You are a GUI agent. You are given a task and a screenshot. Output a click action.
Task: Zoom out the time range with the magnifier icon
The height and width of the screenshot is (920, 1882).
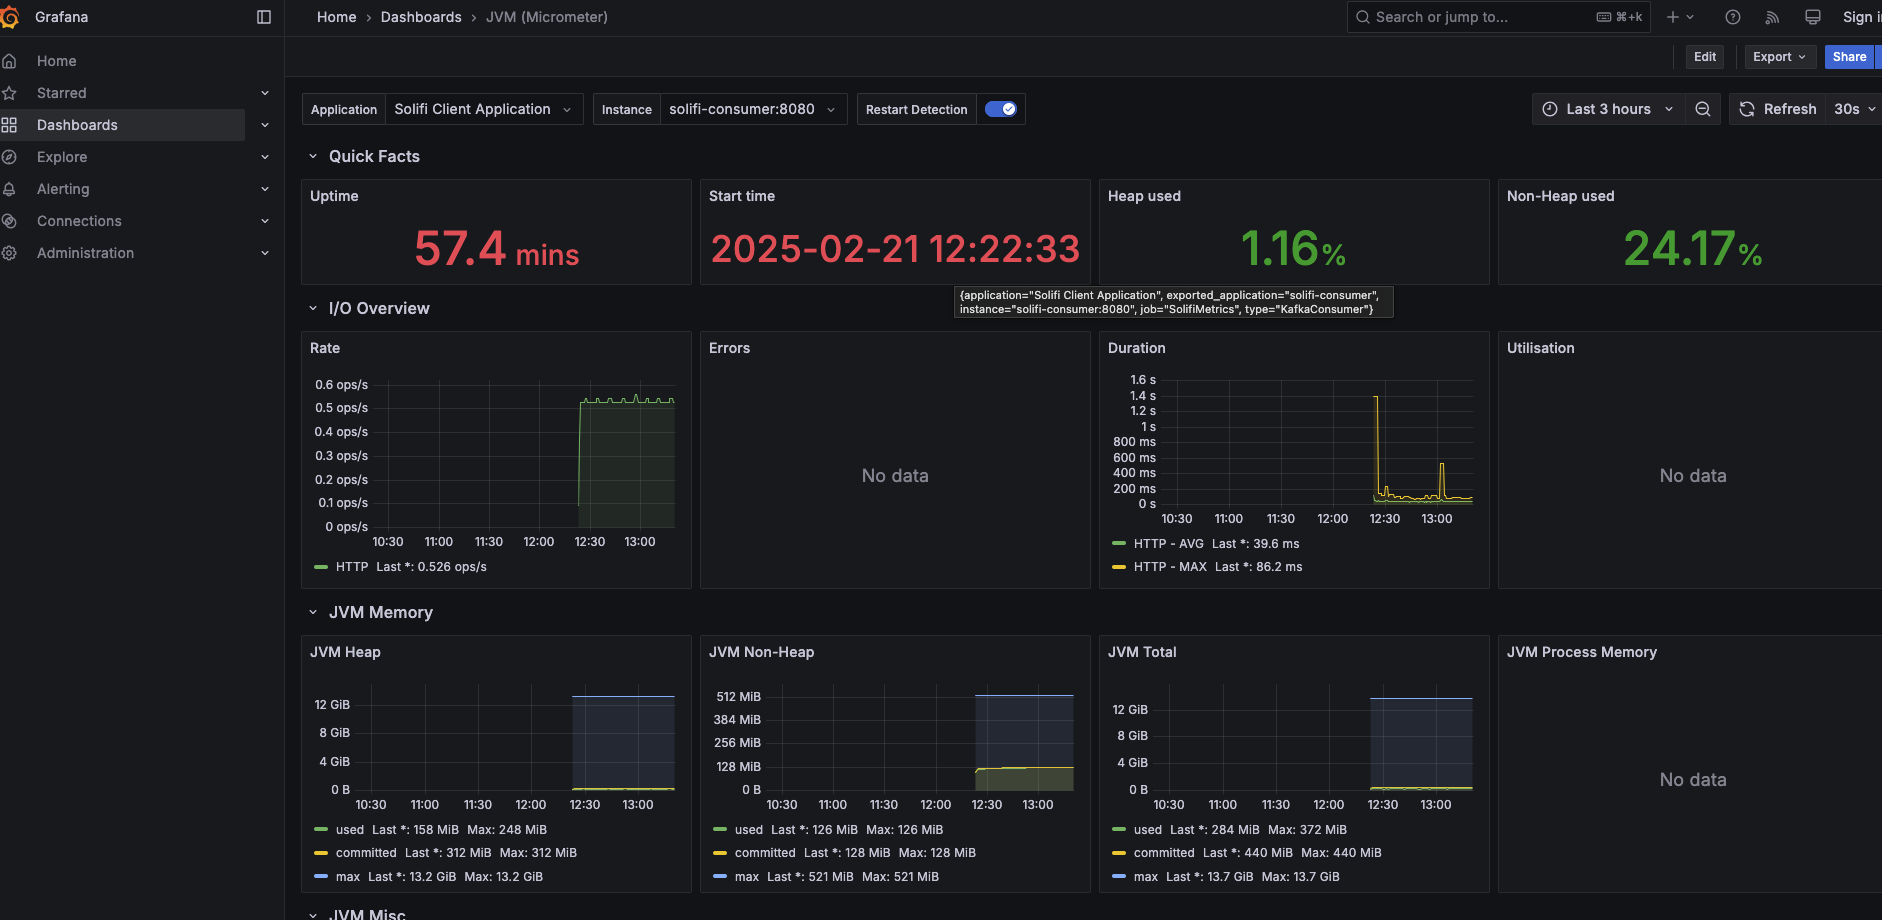click(x=1703, y=109)
